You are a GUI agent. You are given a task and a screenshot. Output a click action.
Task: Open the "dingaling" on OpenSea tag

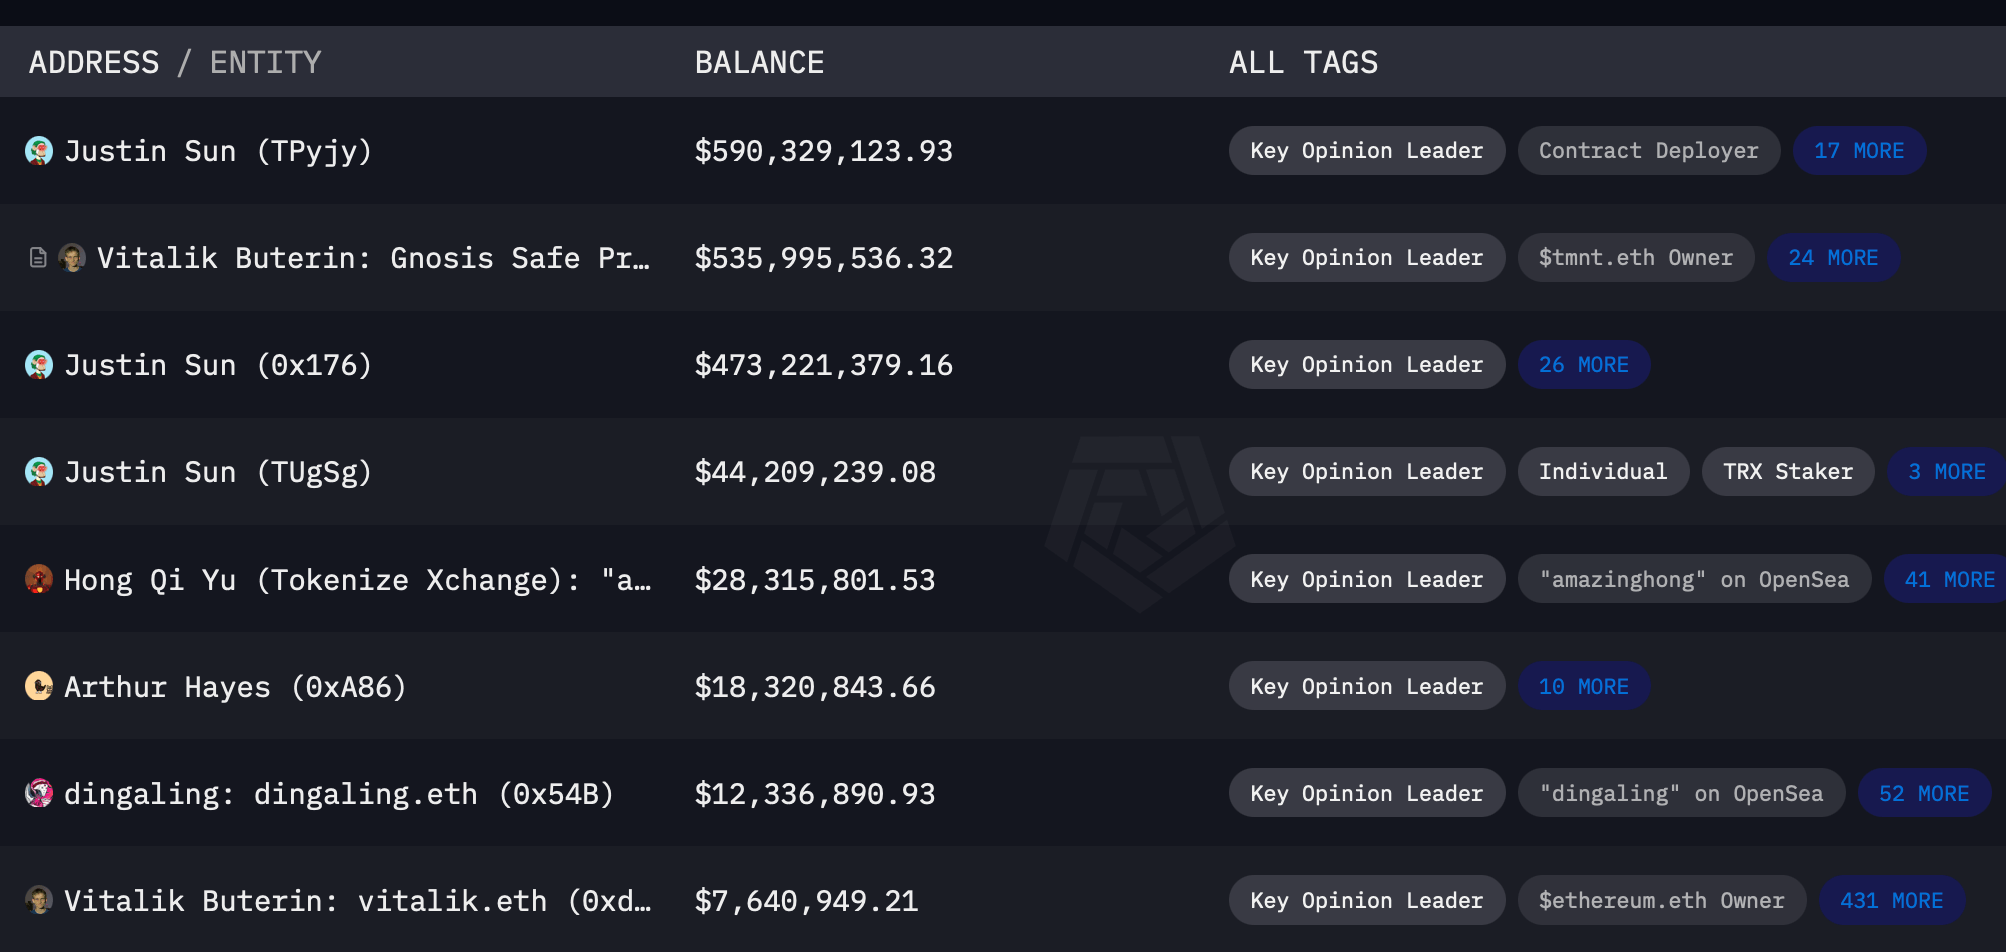click(1681, 793)
